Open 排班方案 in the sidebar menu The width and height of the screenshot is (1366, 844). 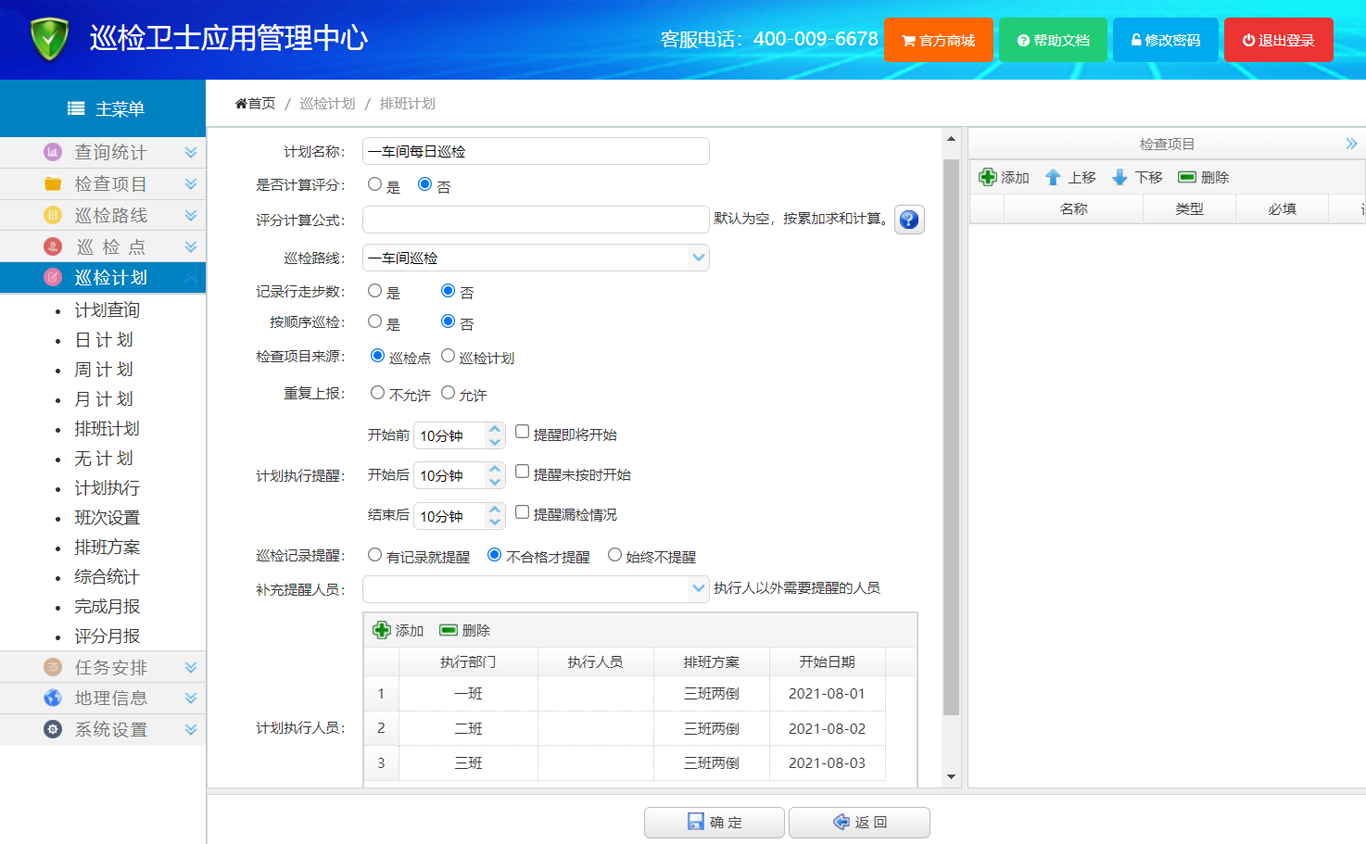click(x=107, y=547)
